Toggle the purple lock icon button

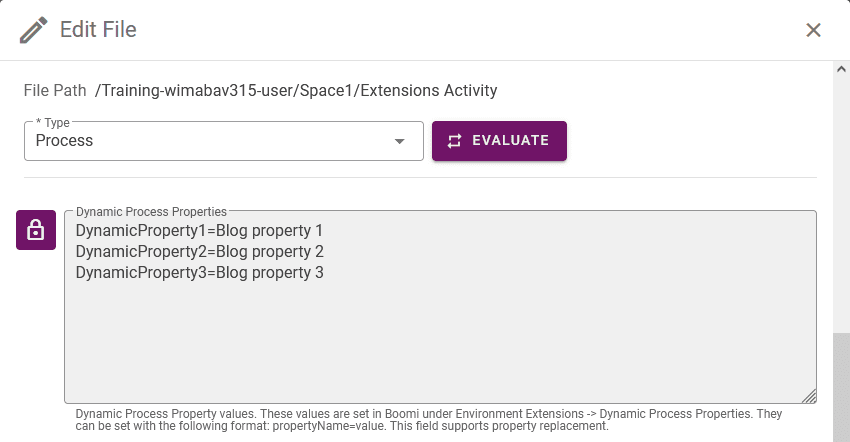pyautogui.click(x=36, y=230)
